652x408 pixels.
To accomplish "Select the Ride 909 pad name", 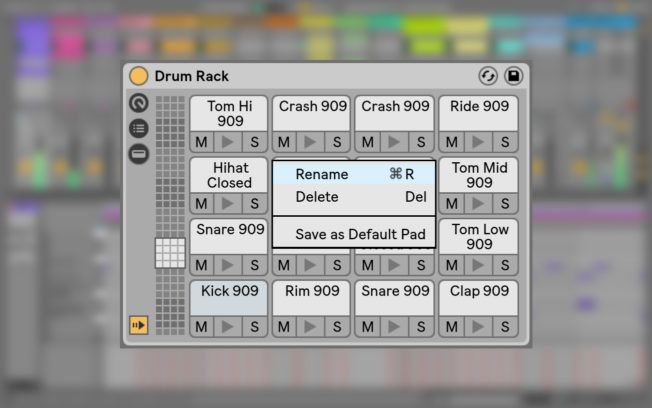I will coord(479,106).
